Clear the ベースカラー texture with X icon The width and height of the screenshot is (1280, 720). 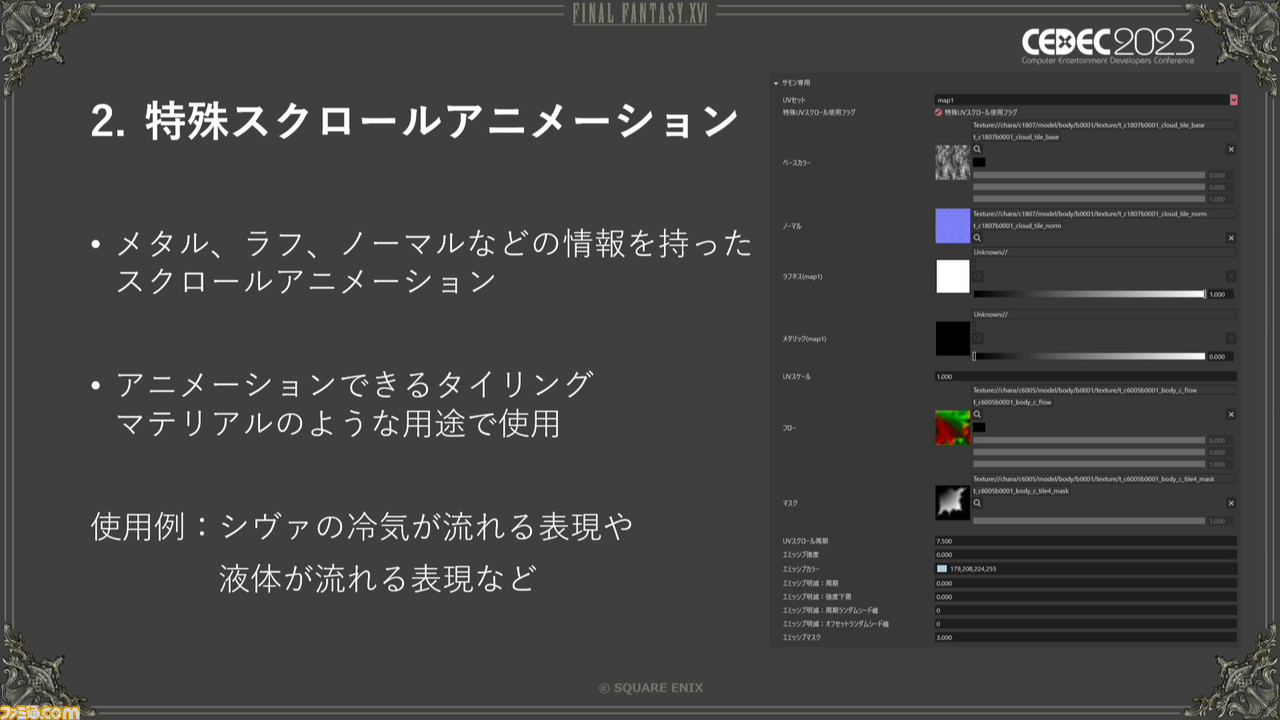click(1231, 149)
